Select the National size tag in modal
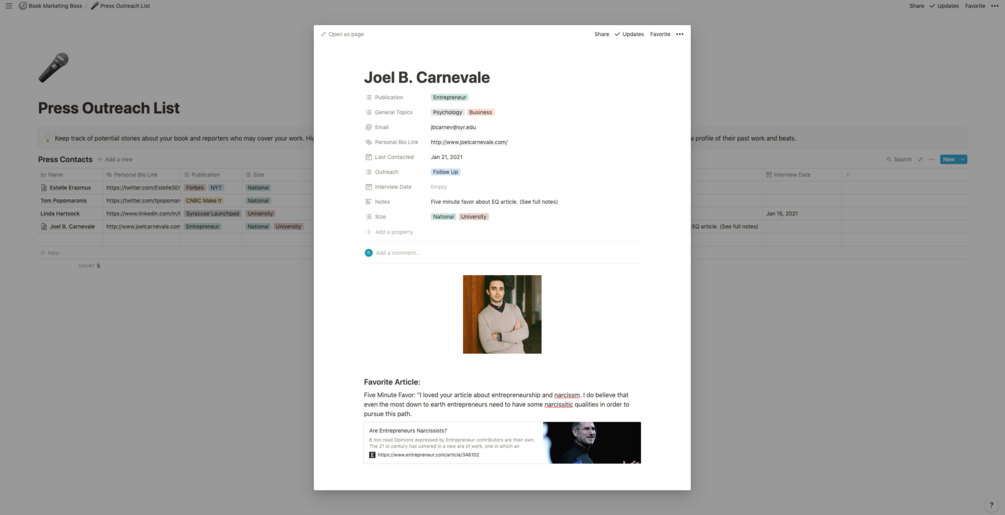 coord(443,217)
